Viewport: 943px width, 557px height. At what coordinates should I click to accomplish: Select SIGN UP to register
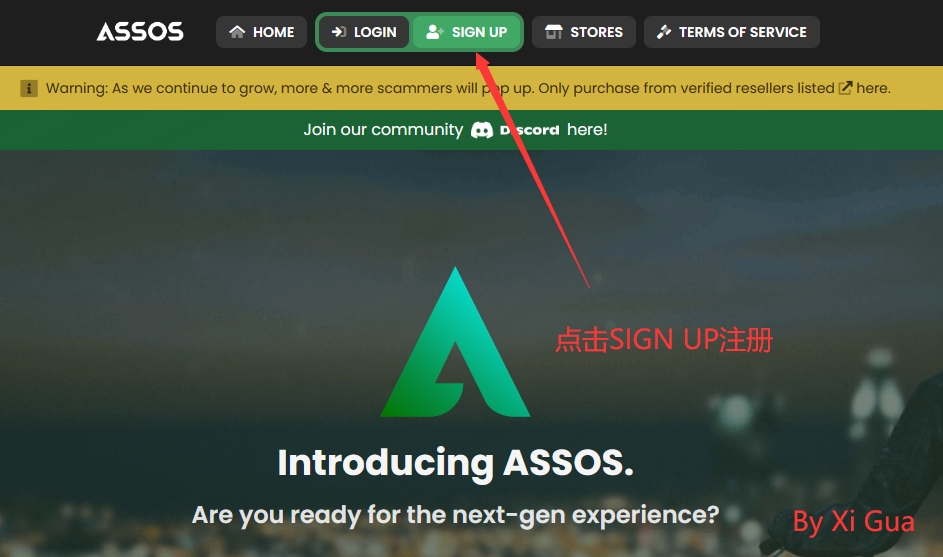[x=467, y=32]
